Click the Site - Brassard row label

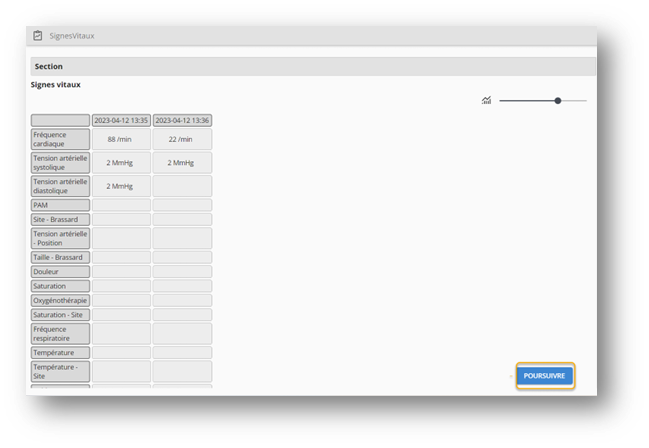[60, 219]
